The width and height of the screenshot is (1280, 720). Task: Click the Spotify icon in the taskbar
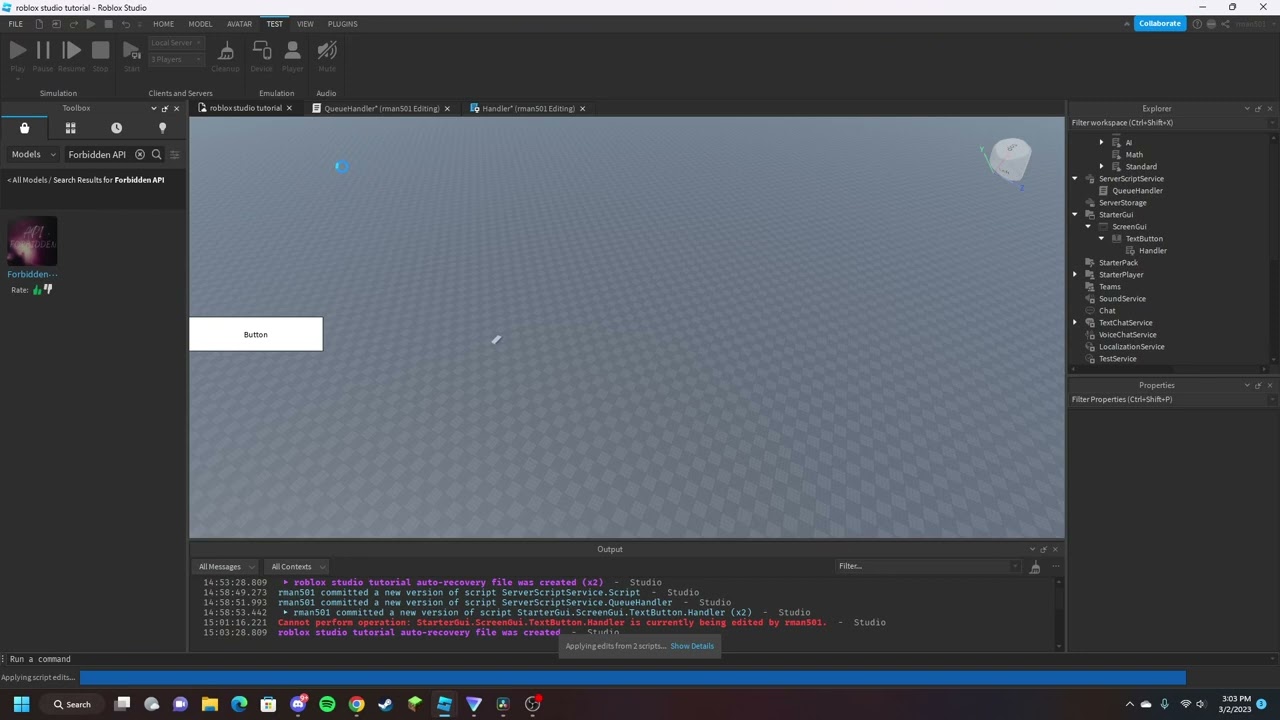(x=327, y=704)
